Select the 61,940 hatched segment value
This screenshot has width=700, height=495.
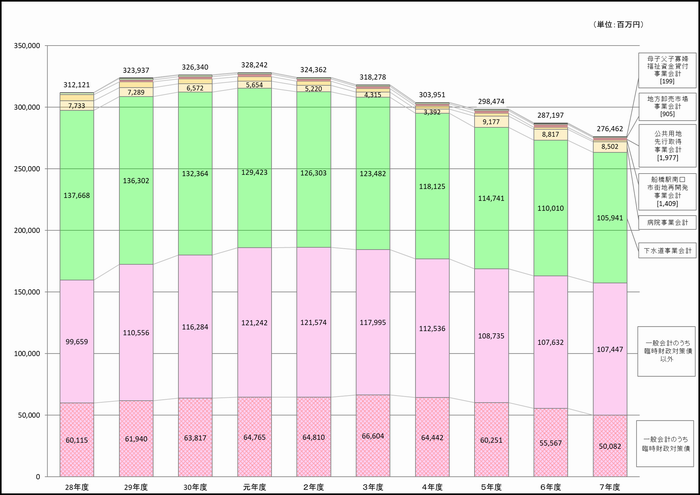[x=136, y=439]
